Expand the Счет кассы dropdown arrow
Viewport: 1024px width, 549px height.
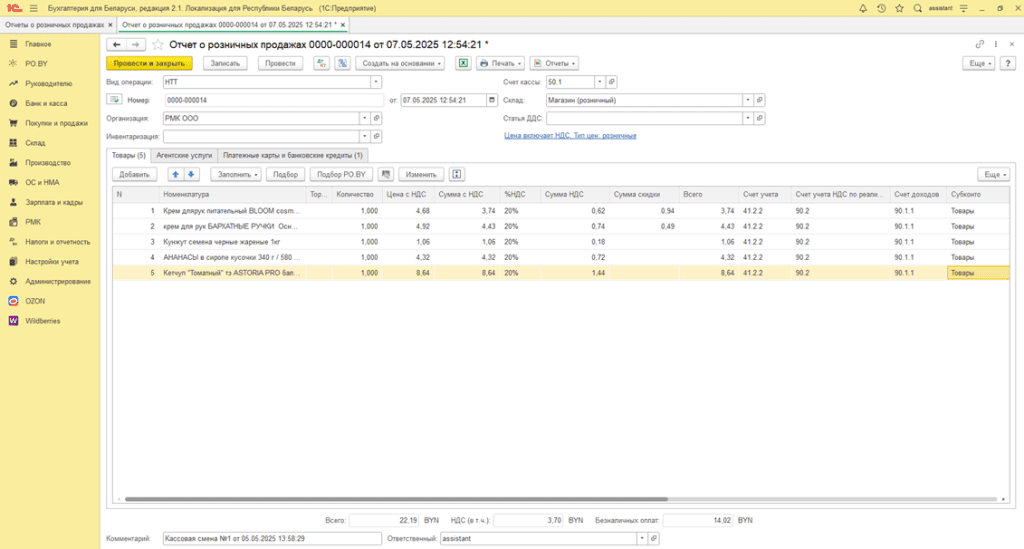tap(600, 82)
